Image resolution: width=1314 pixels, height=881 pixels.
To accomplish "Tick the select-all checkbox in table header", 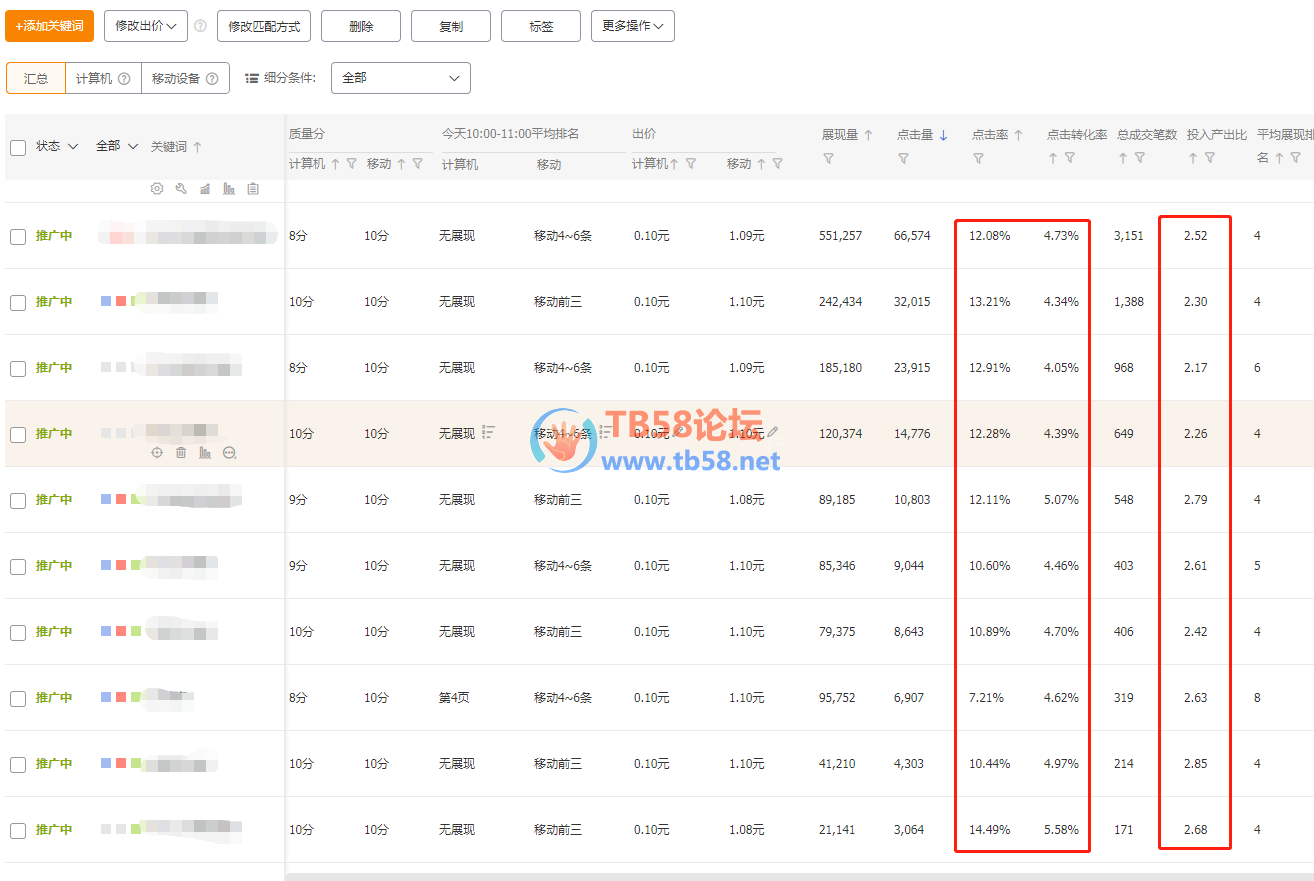I will click(18, 147).
